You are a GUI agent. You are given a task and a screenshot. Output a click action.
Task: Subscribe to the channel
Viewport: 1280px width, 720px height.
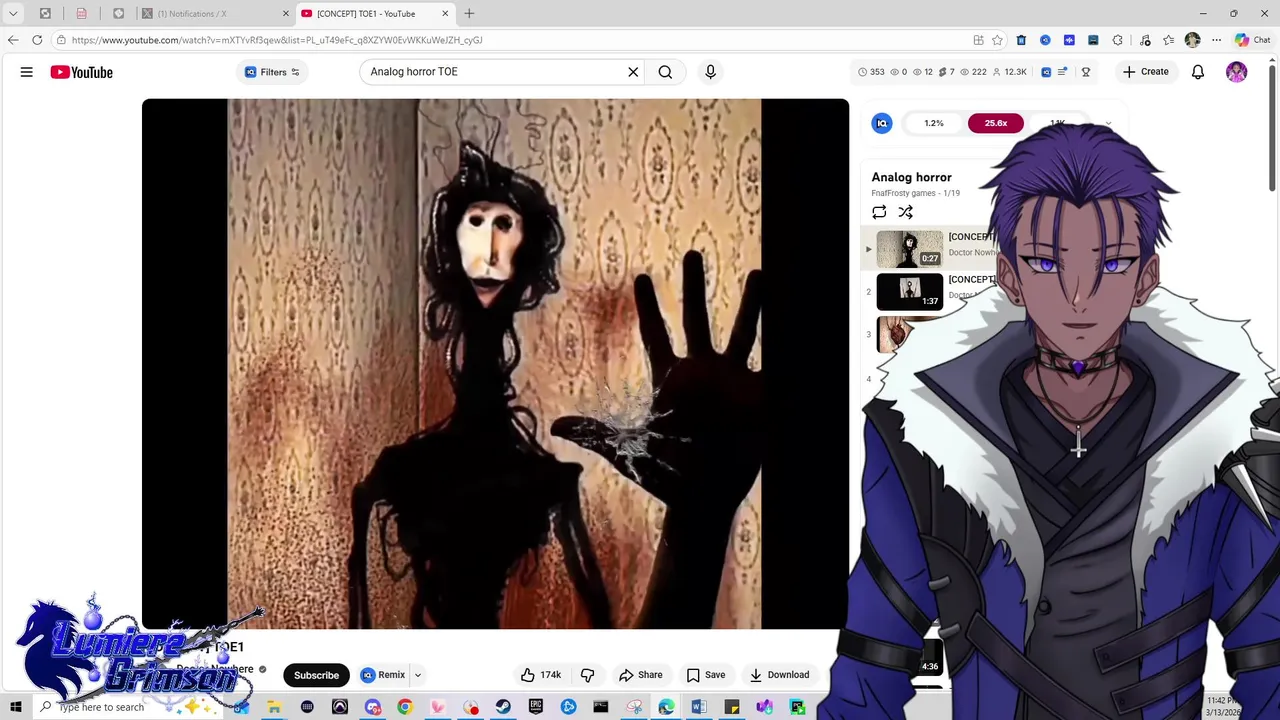pos(316,675)
